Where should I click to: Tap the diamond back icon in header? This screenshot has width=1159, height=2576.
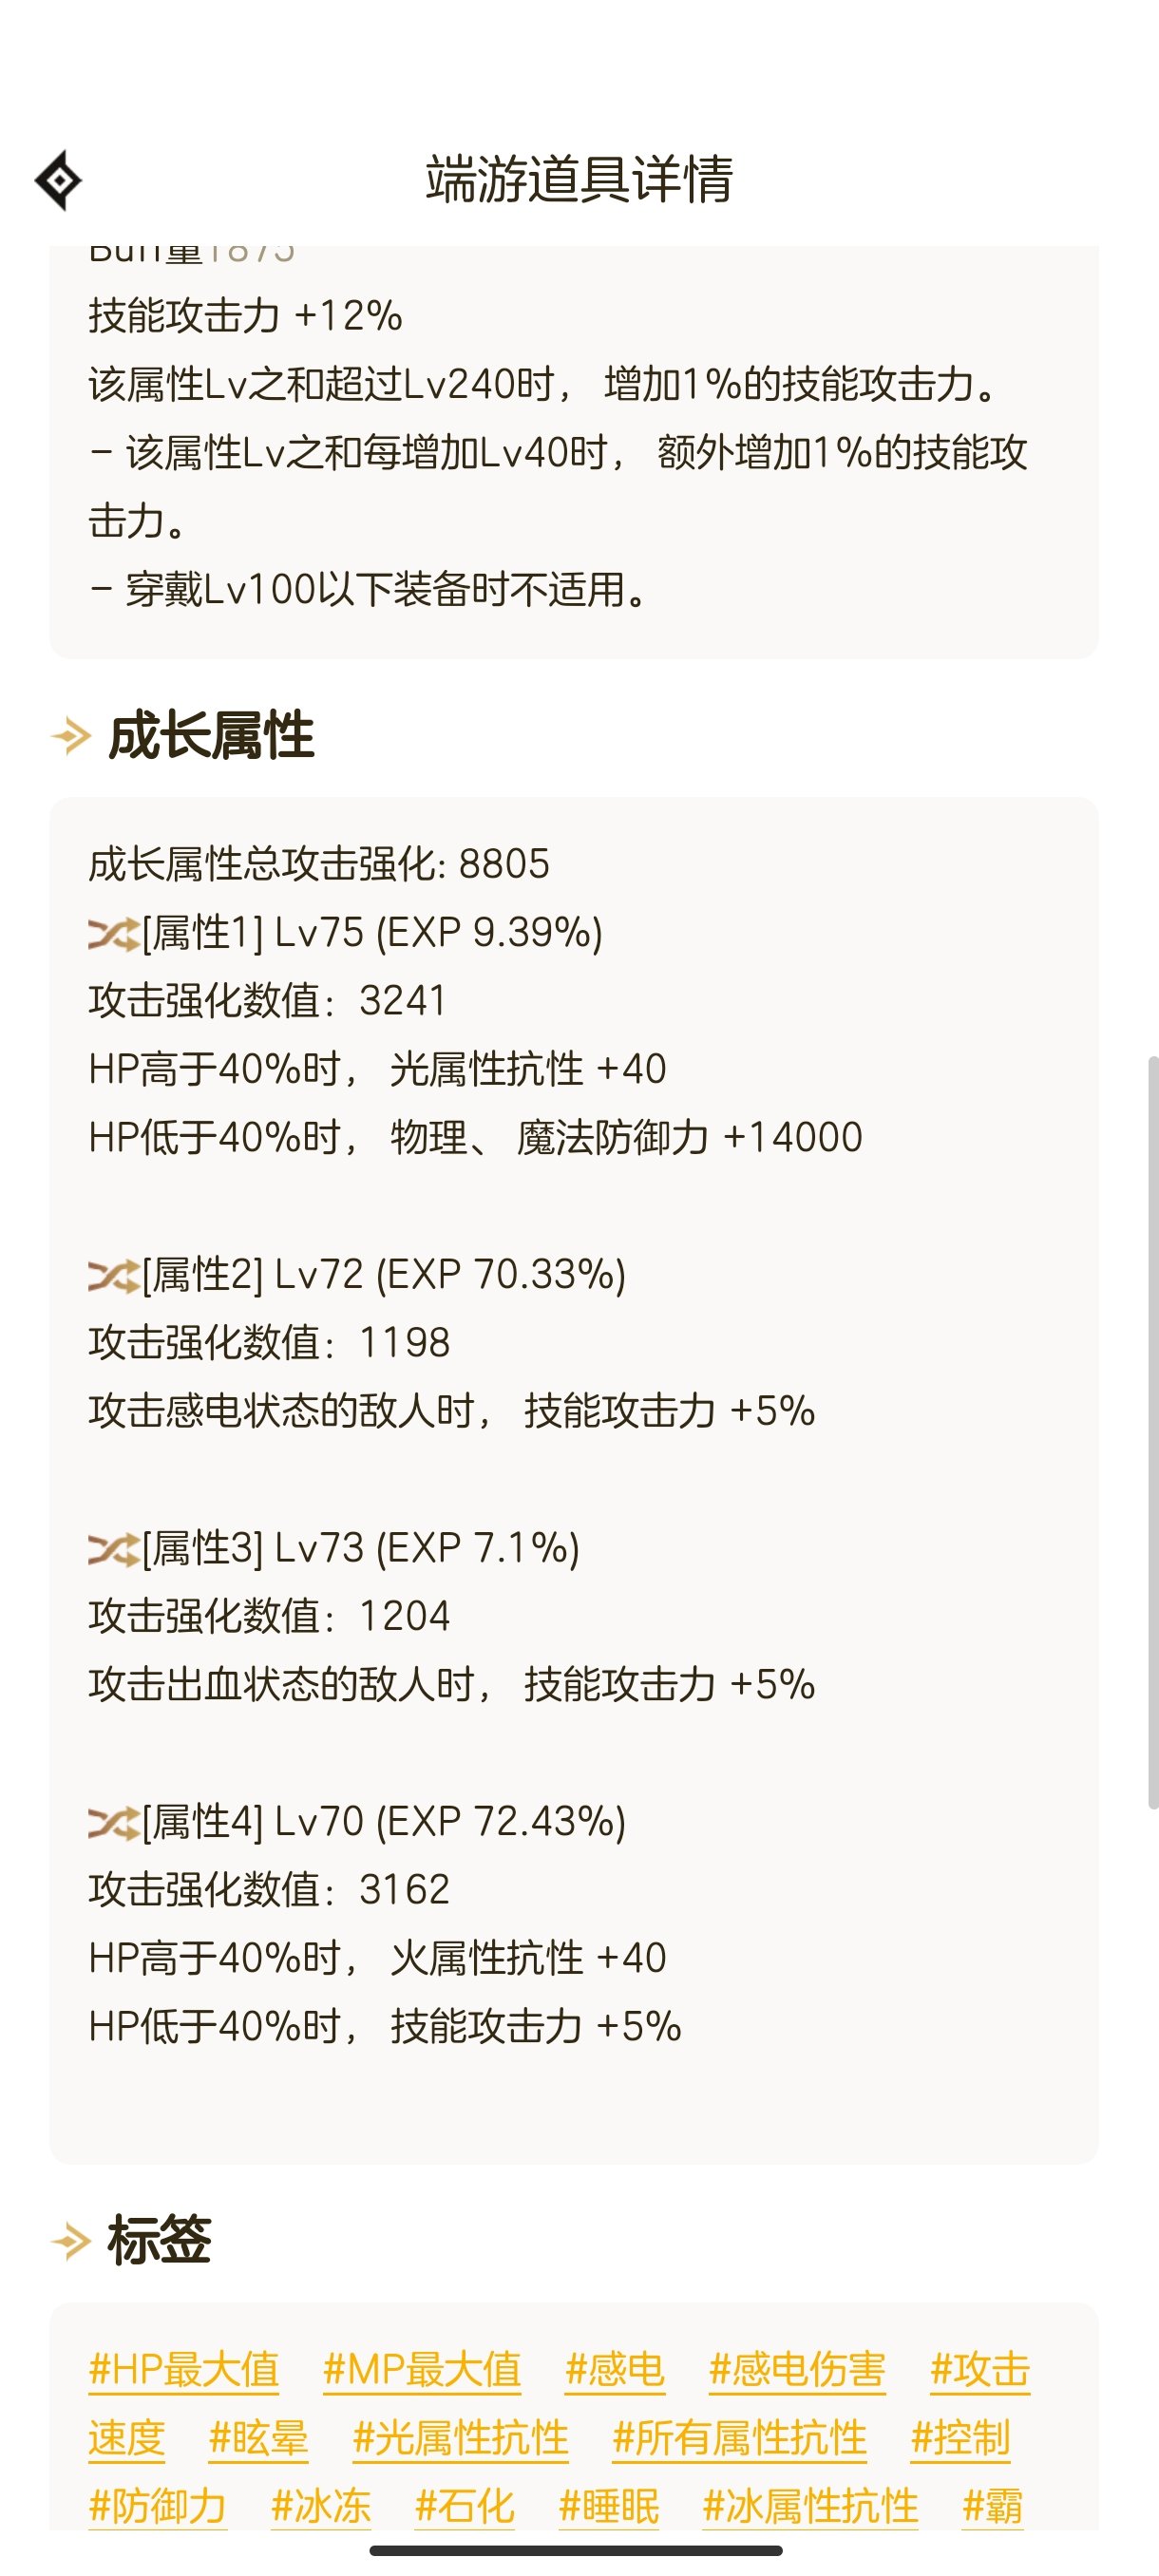(59, 181)
